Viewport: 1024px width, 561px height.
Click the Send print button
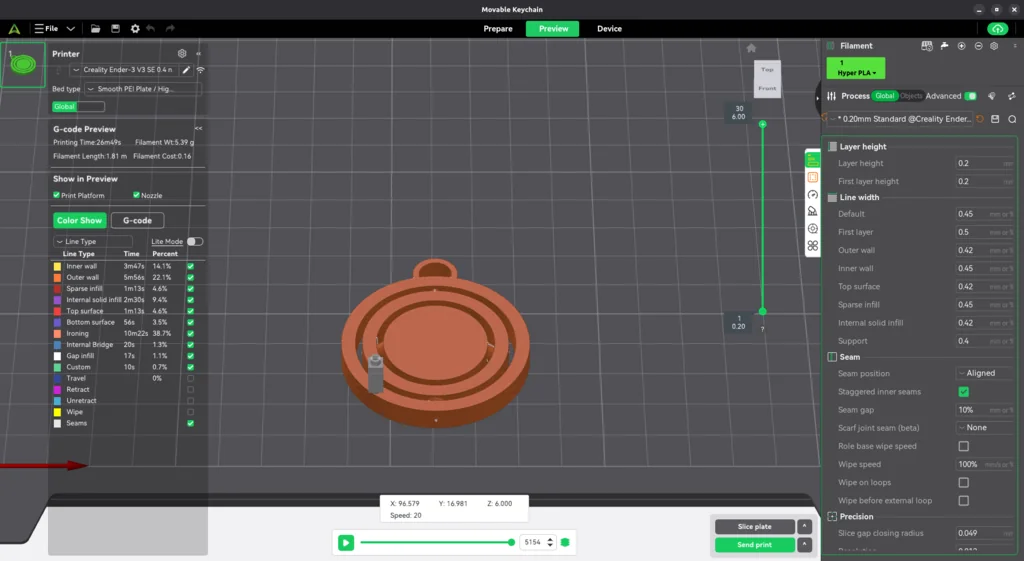coord(754,545)
